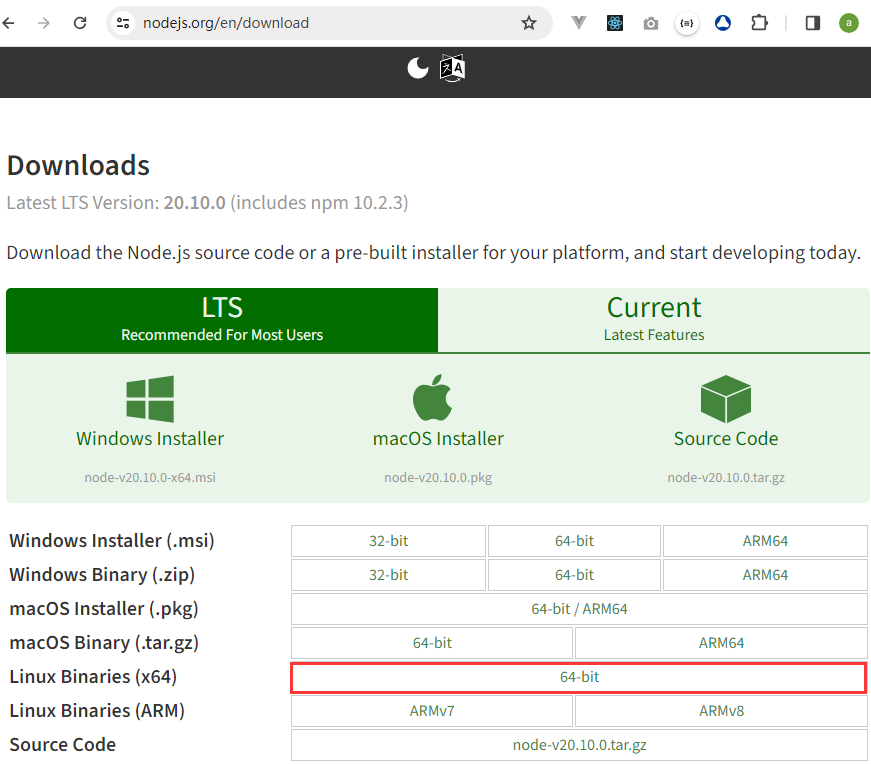Toggle the browser side panel
The width and height of the screenshot is (871, 764).
pyautogui.click(x=813, y=23)
